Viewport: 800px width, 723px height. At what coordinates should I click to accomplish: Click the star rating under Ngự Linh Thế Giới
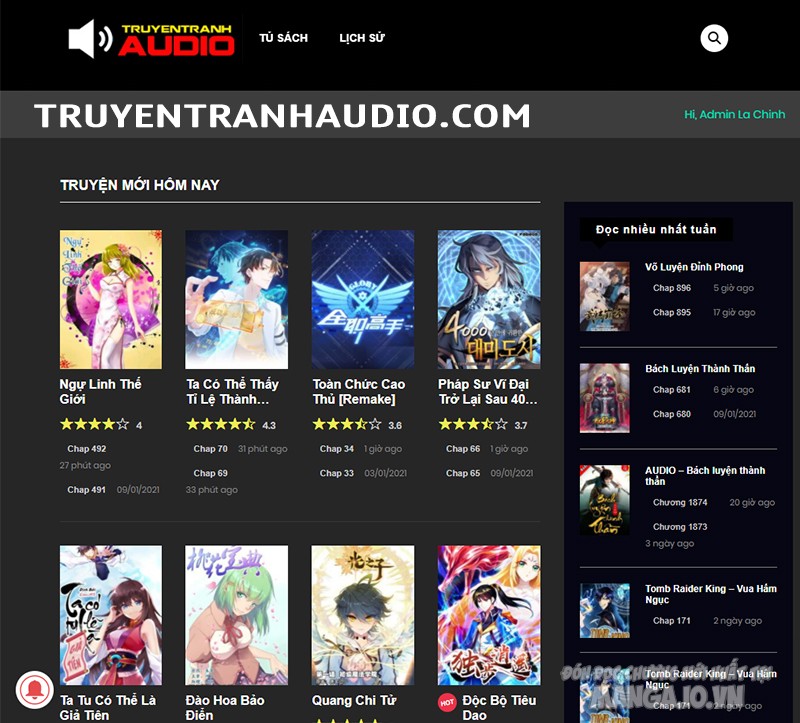[x=94, y=424]
